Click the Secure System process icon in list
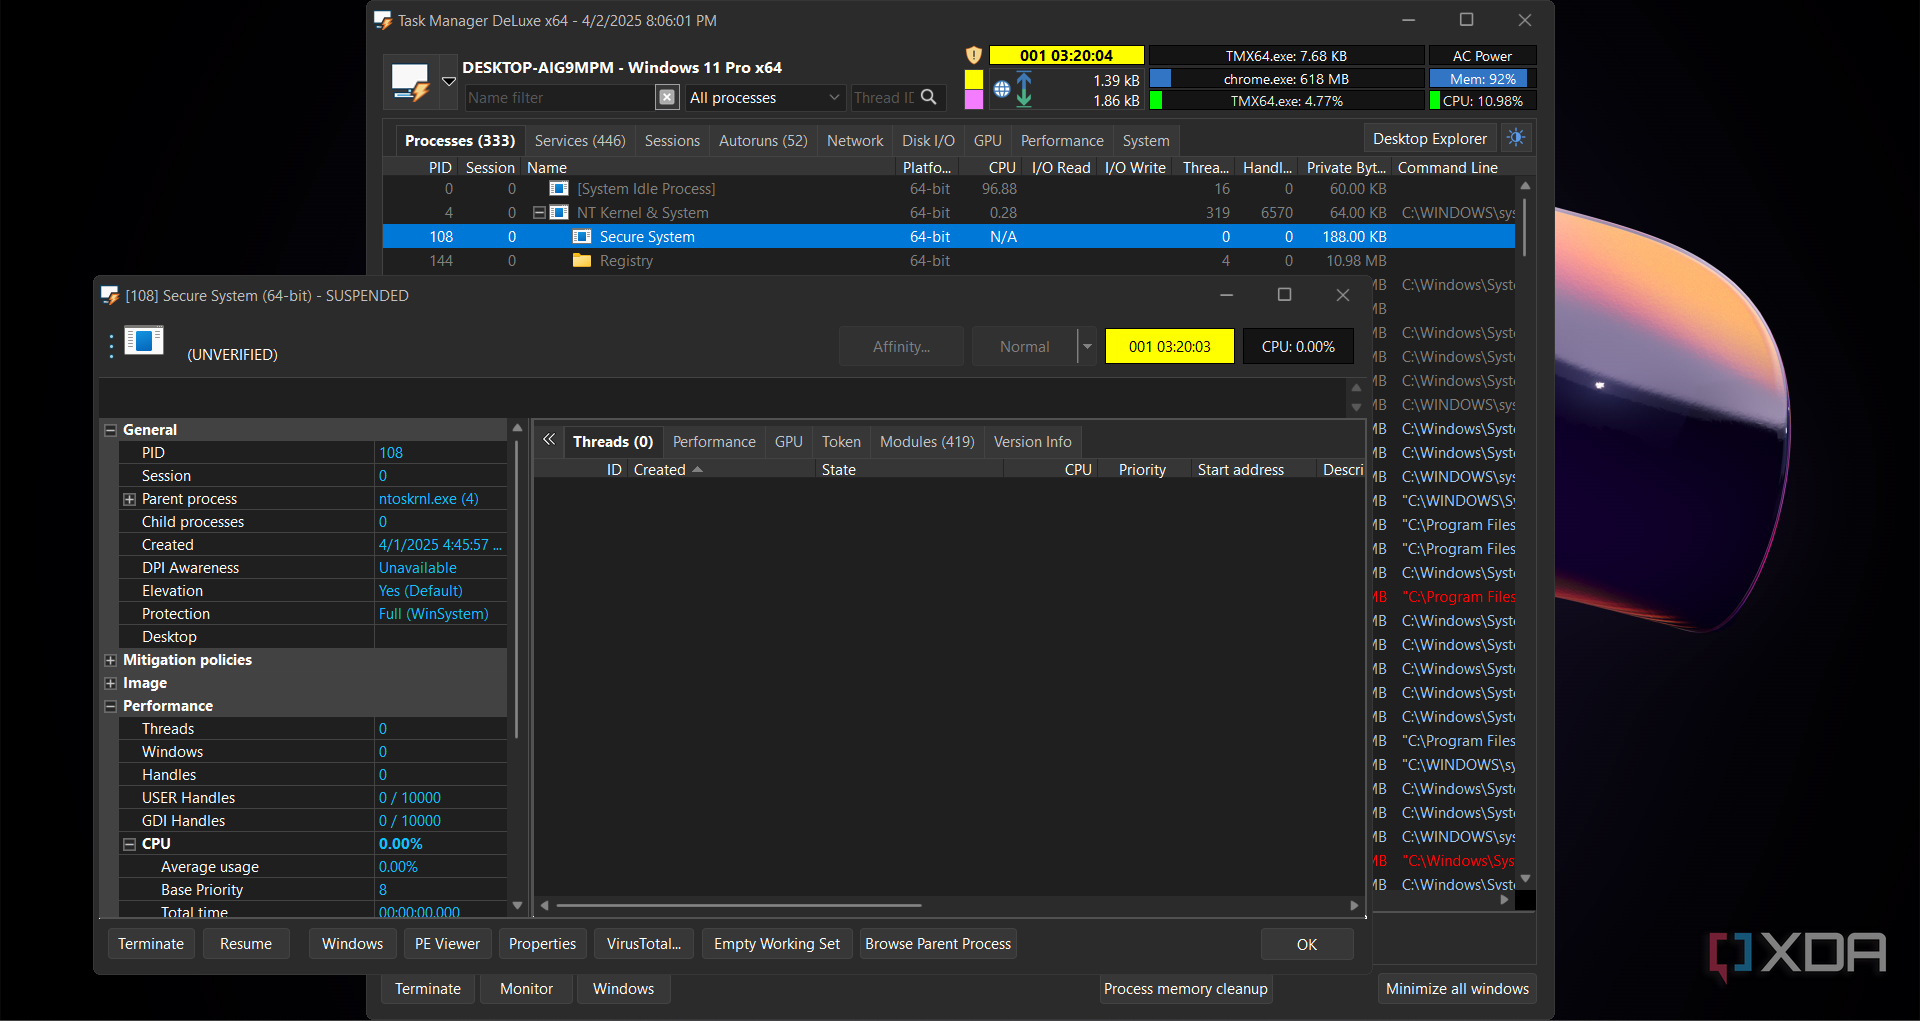This screenshot has height=1021, width=1920. point(582,237)
